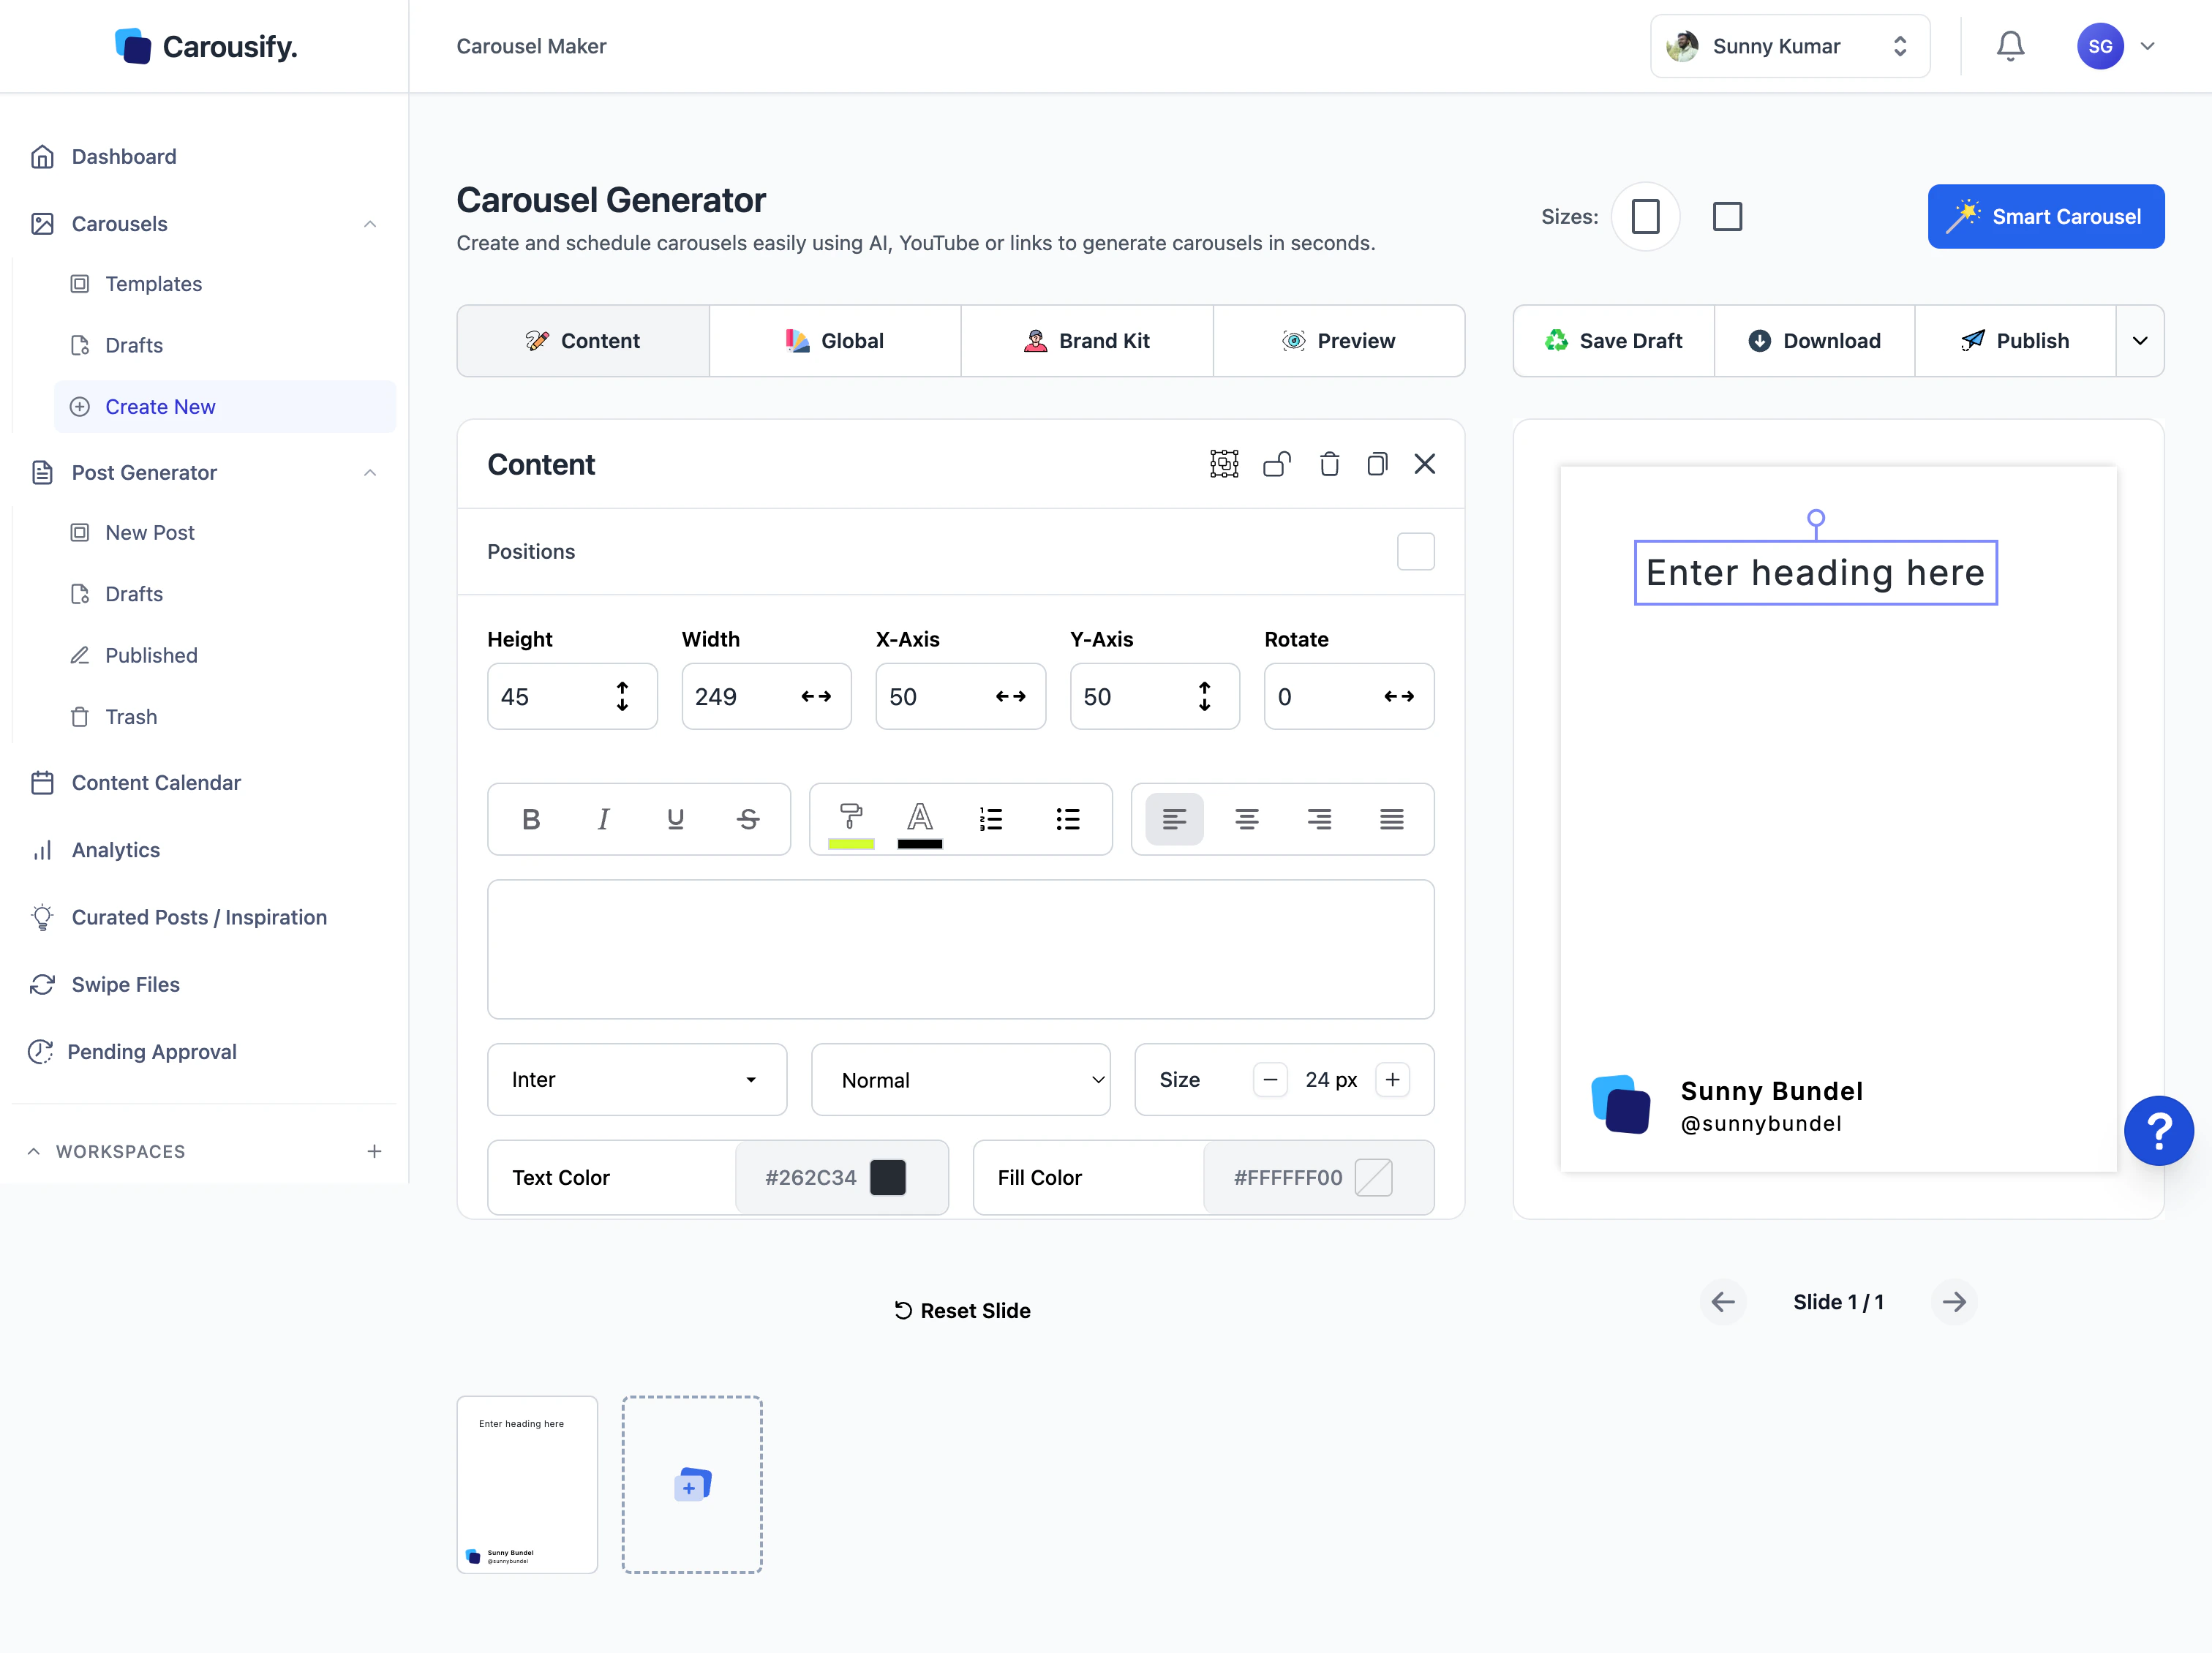2212x1653 pixels.
Task: Open the Text Color swatch #262C34
Action: coord(887,1177)
